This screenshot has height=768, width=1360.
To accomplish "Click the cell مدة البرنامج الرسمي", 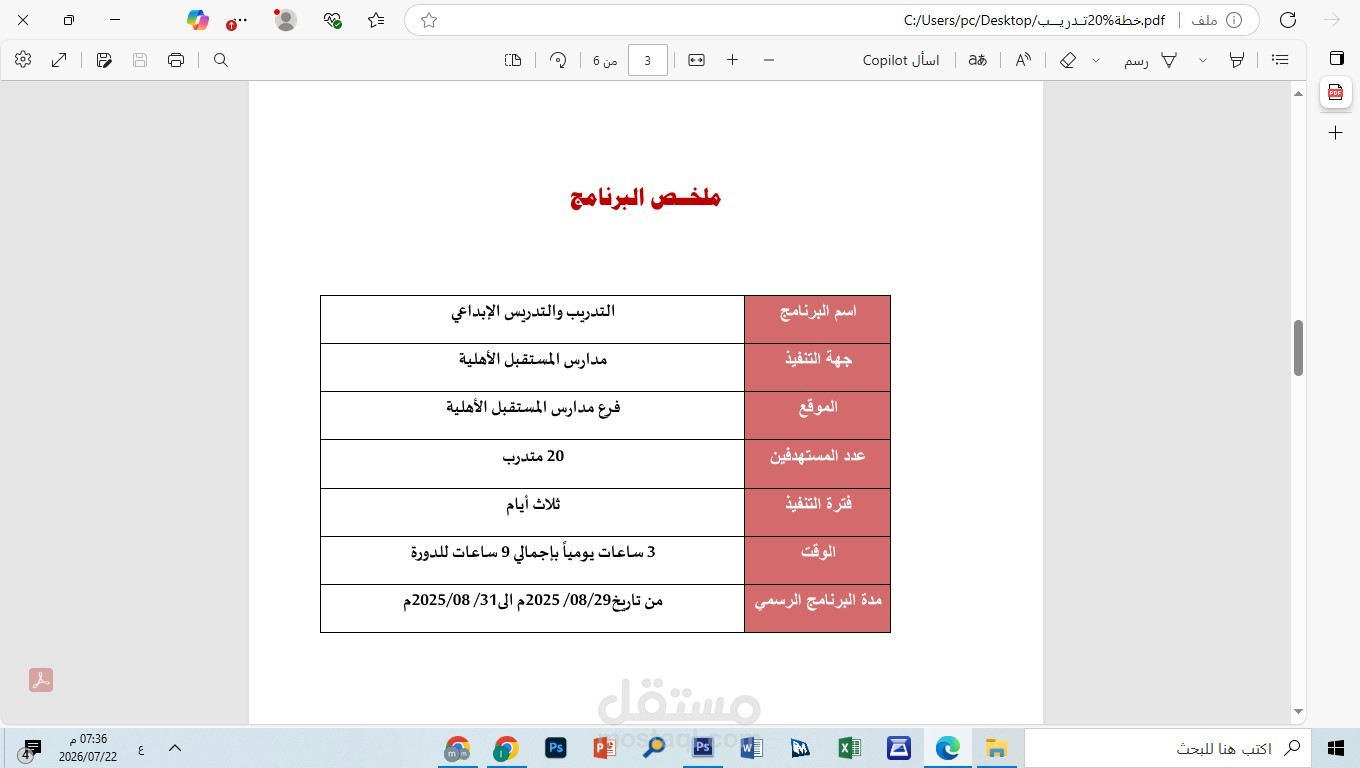I will (x=817, y=608).
